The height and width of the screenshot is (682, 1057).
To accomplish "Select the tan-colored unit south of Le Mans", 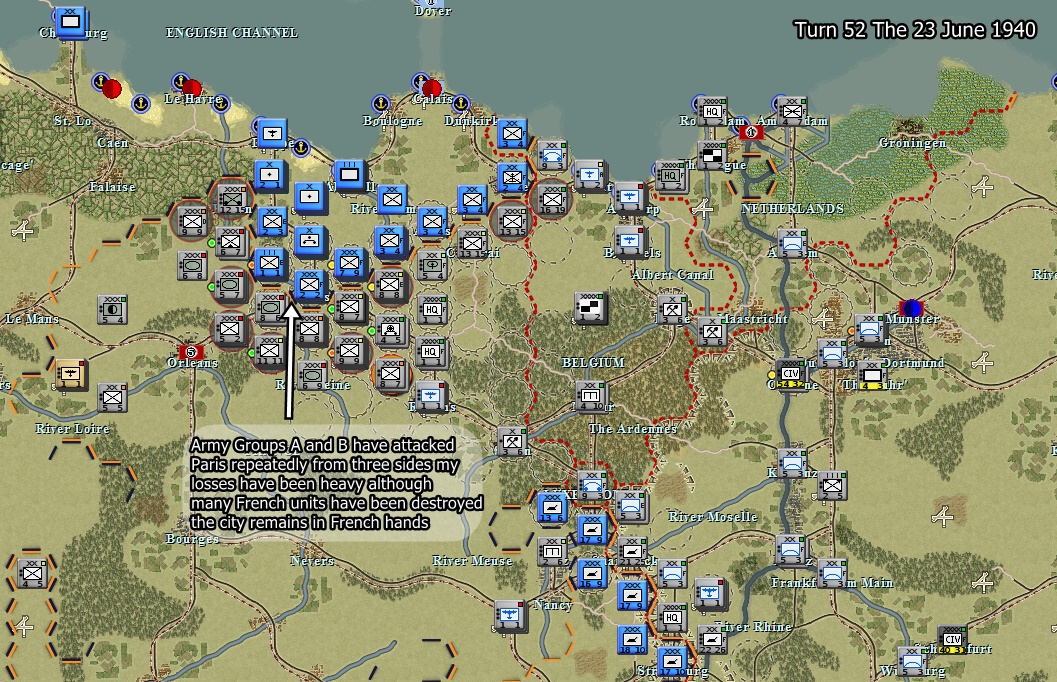I will tap(71, 375).
